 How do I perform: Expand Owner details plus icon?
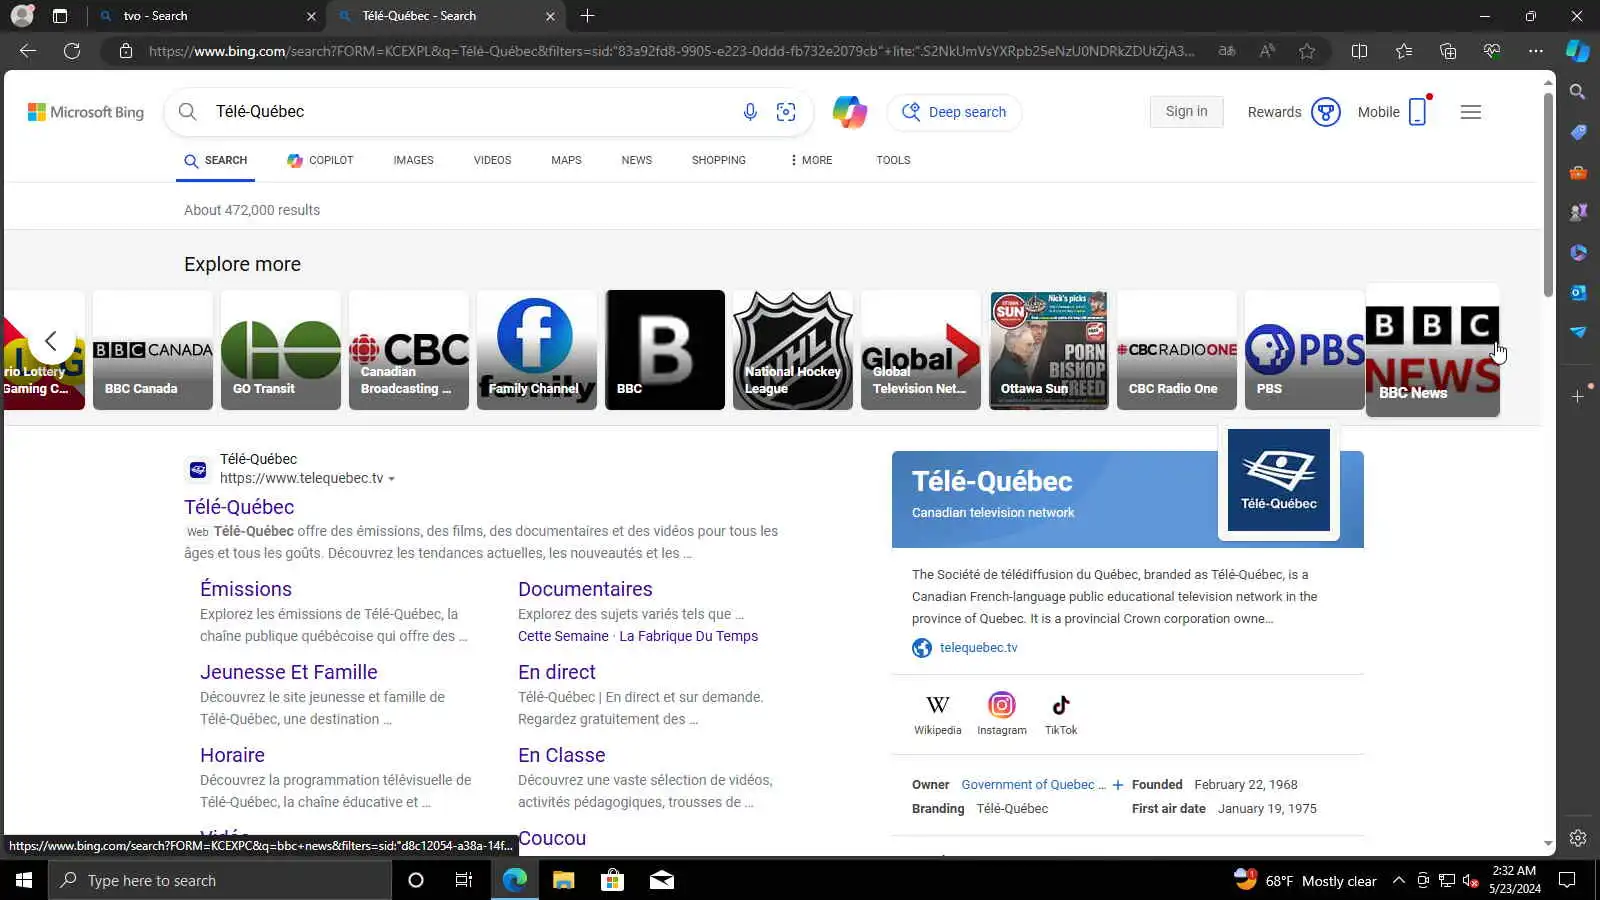(x=1118, y=785)
